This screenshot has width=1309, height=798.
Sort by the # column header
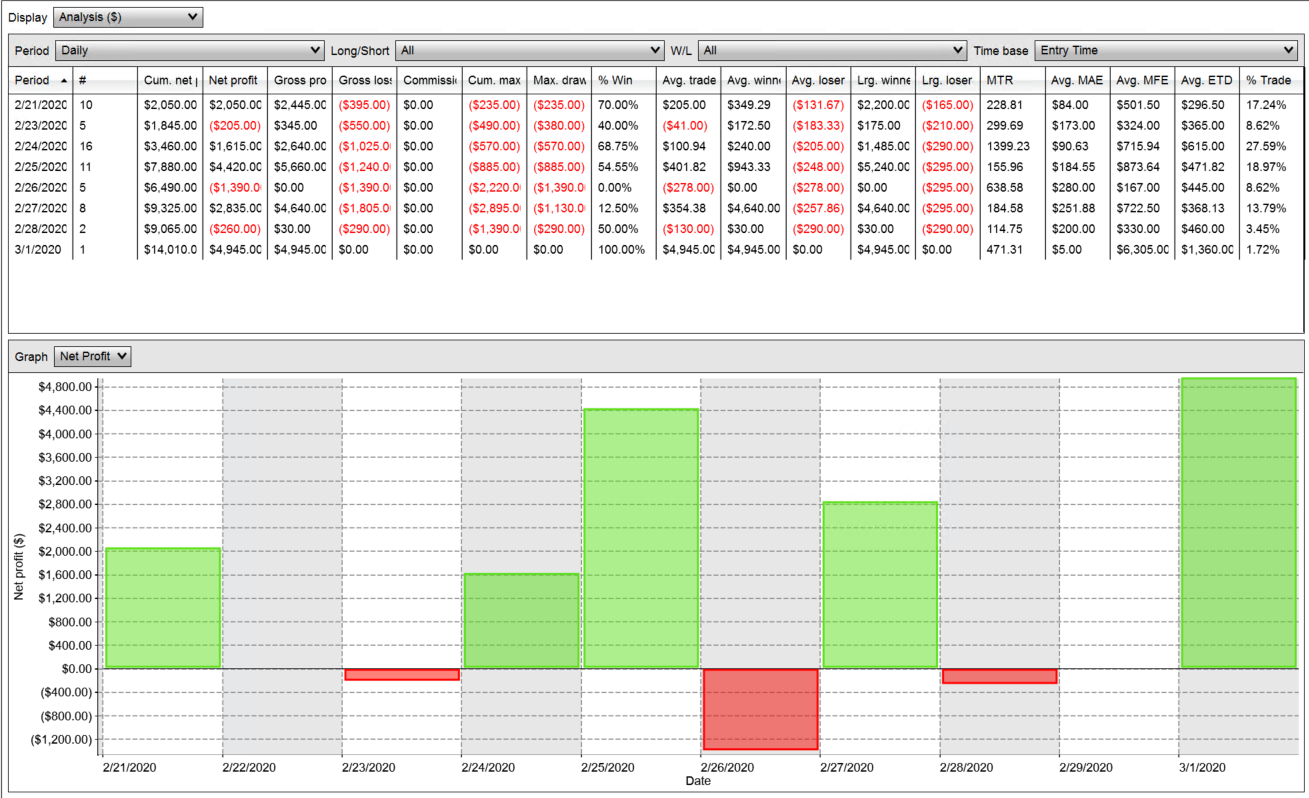point(105,80)
